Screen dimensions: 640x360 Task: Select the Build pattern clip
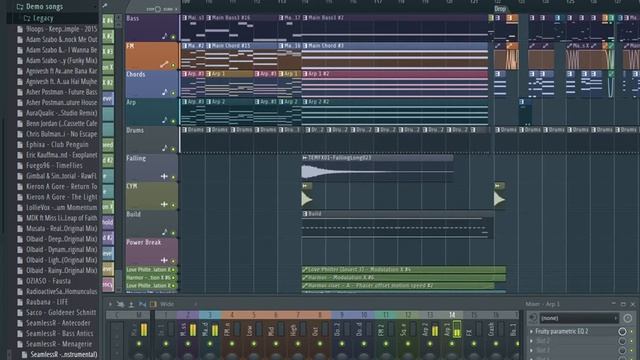tap(397, 224)
